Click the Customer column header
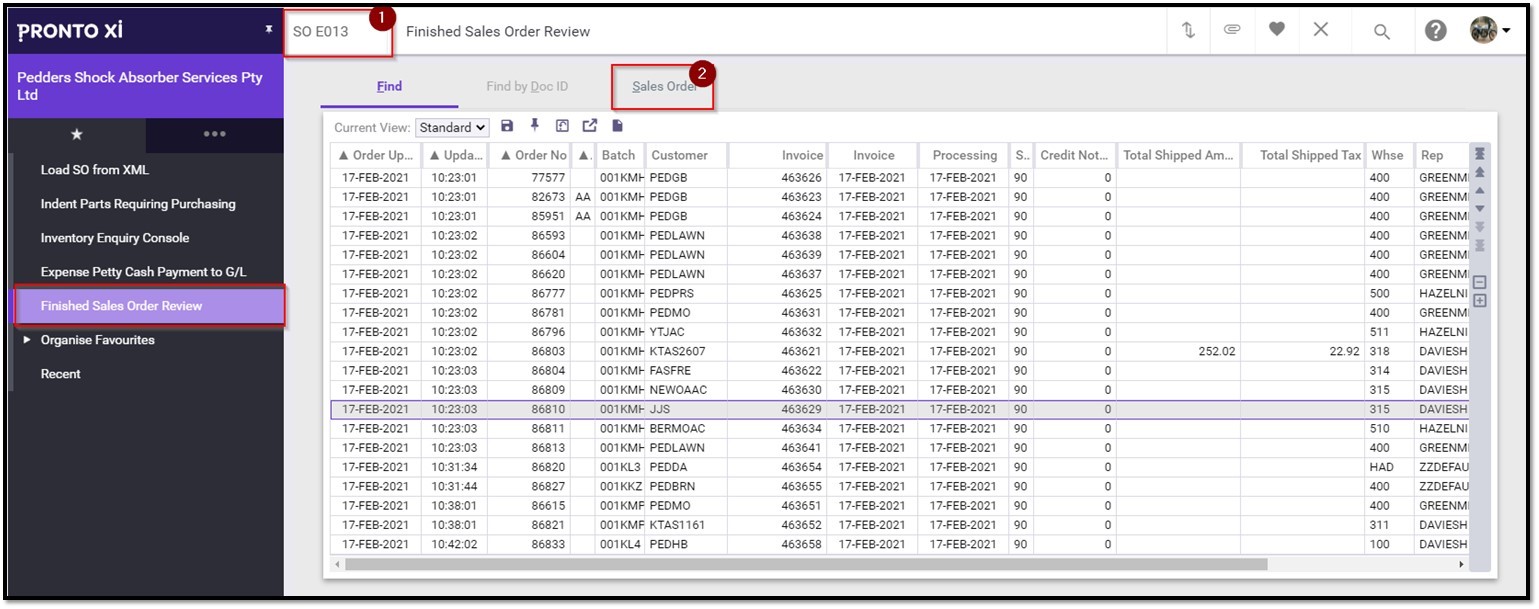This screenshot has height=609, width=1539. click(x=686, y=155)
